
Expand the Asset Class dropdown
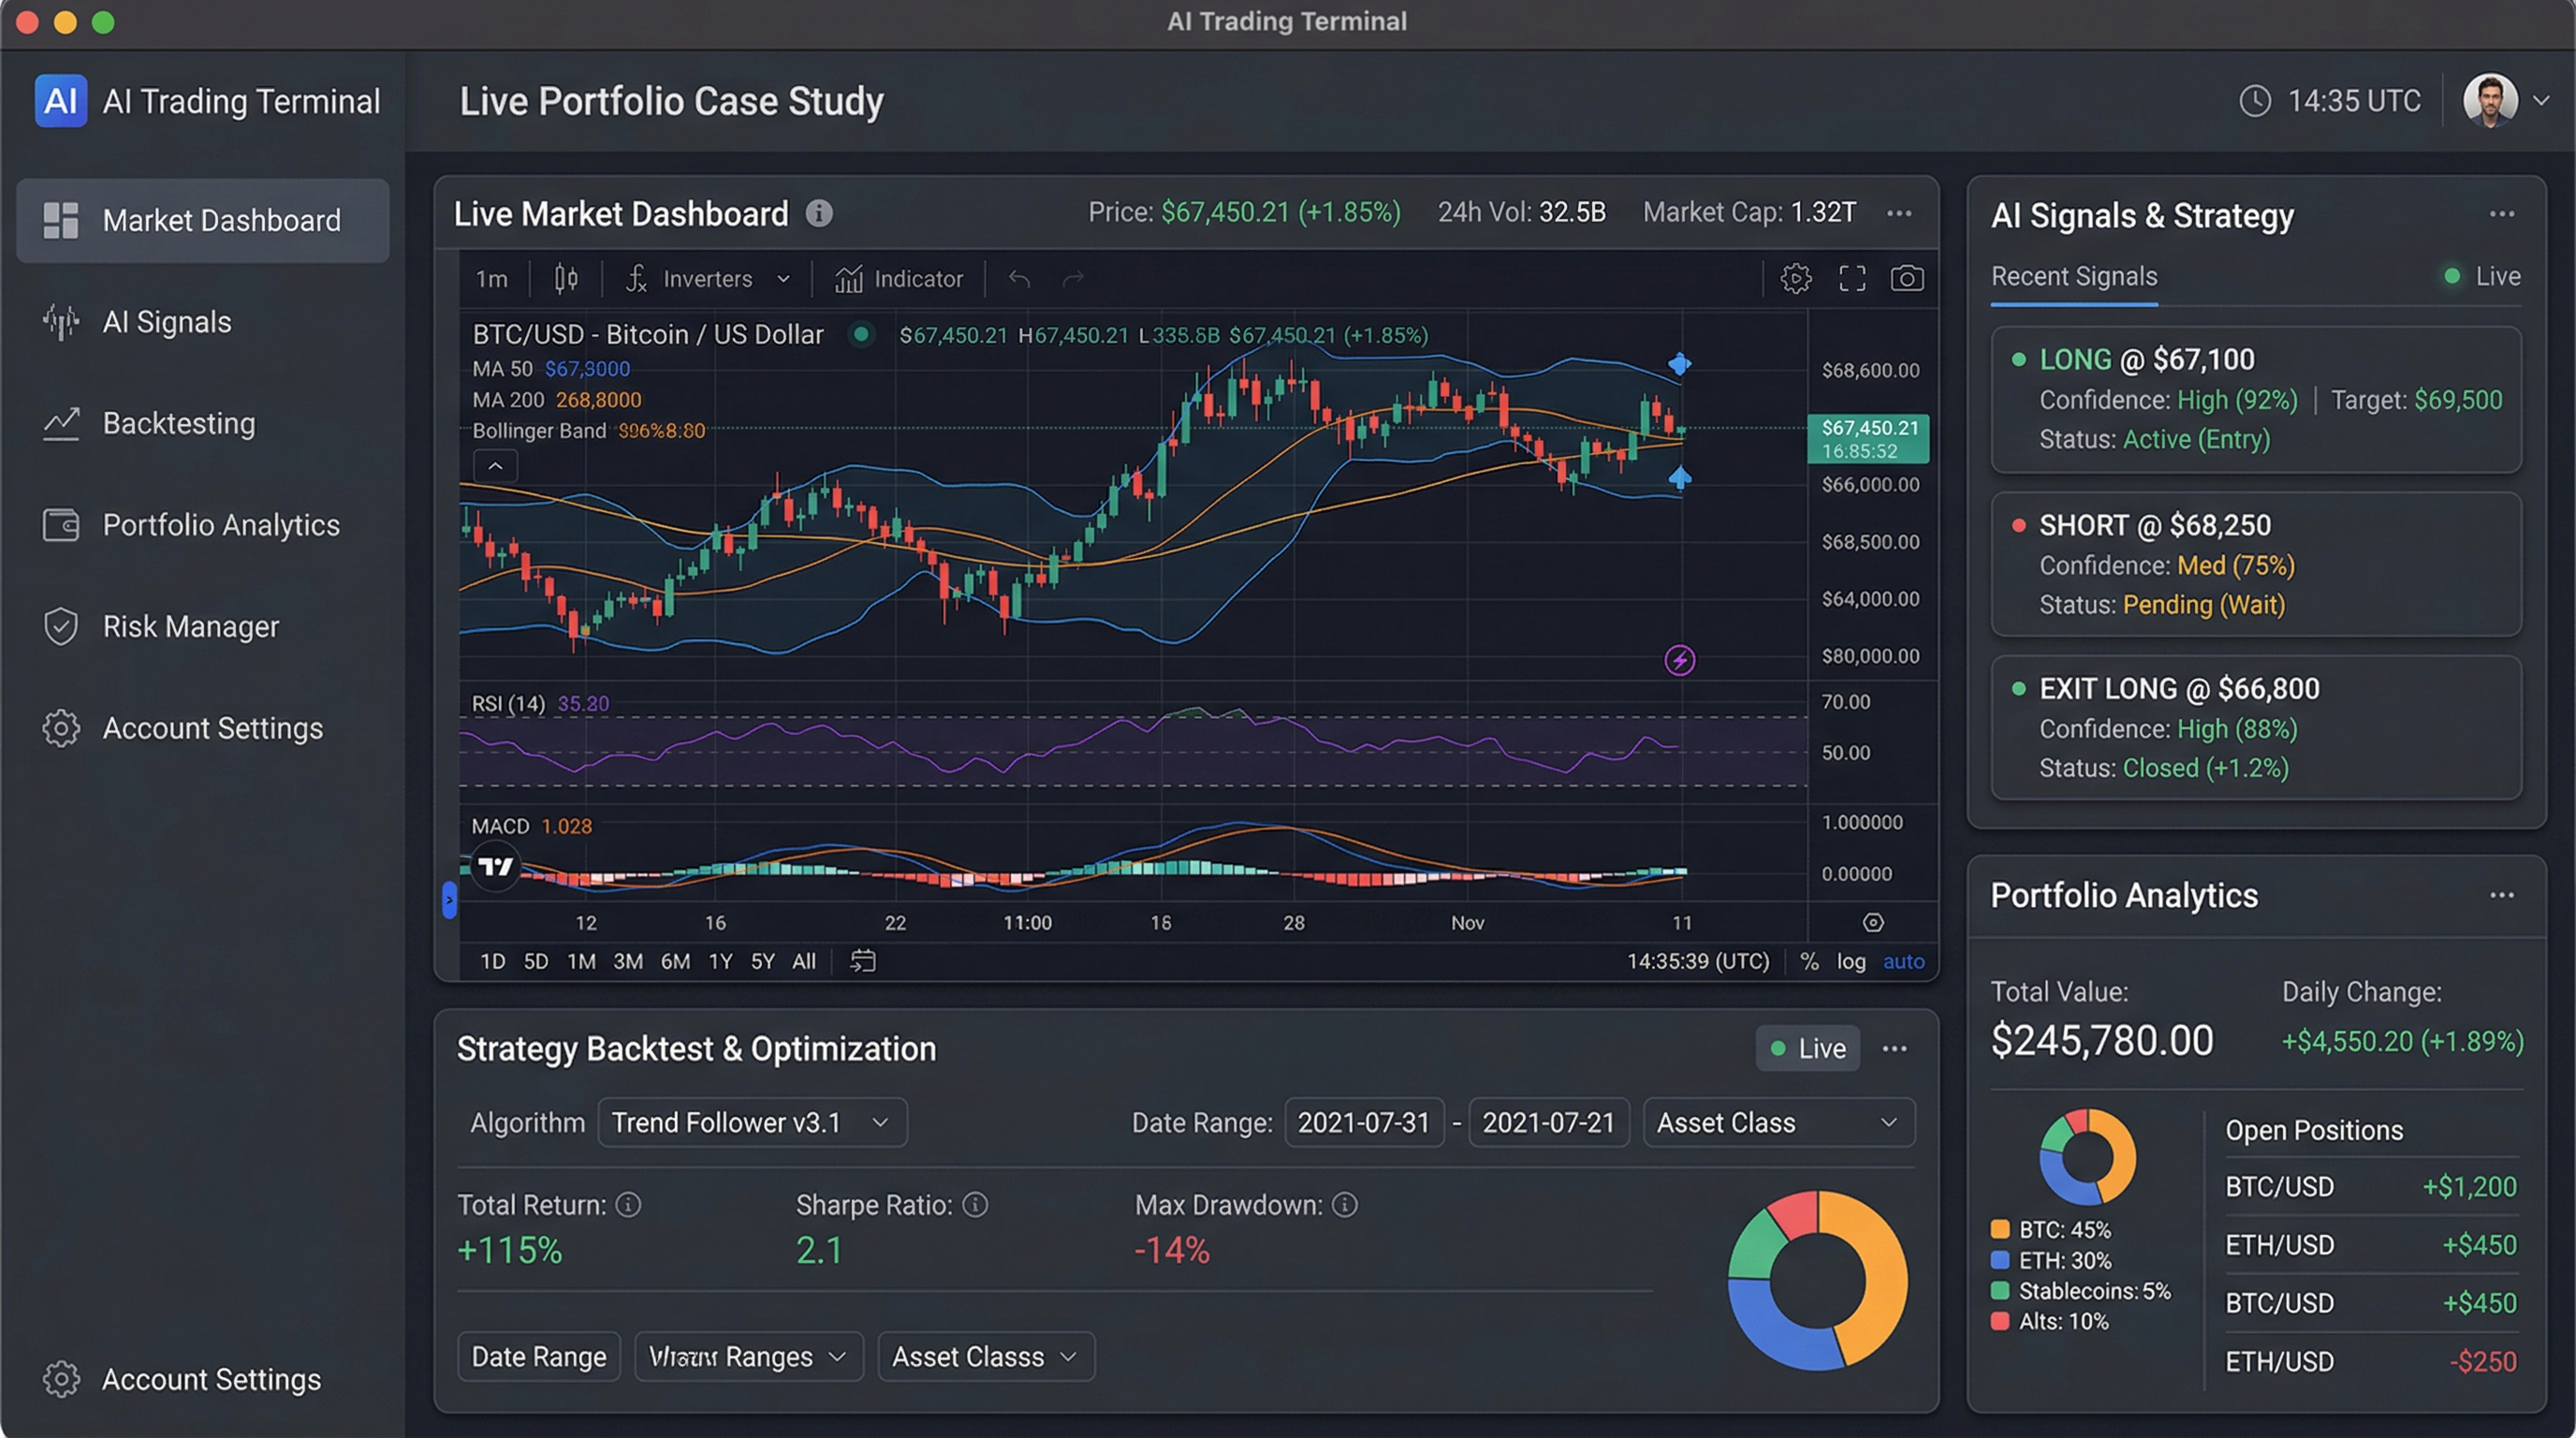[1778, 1122]
